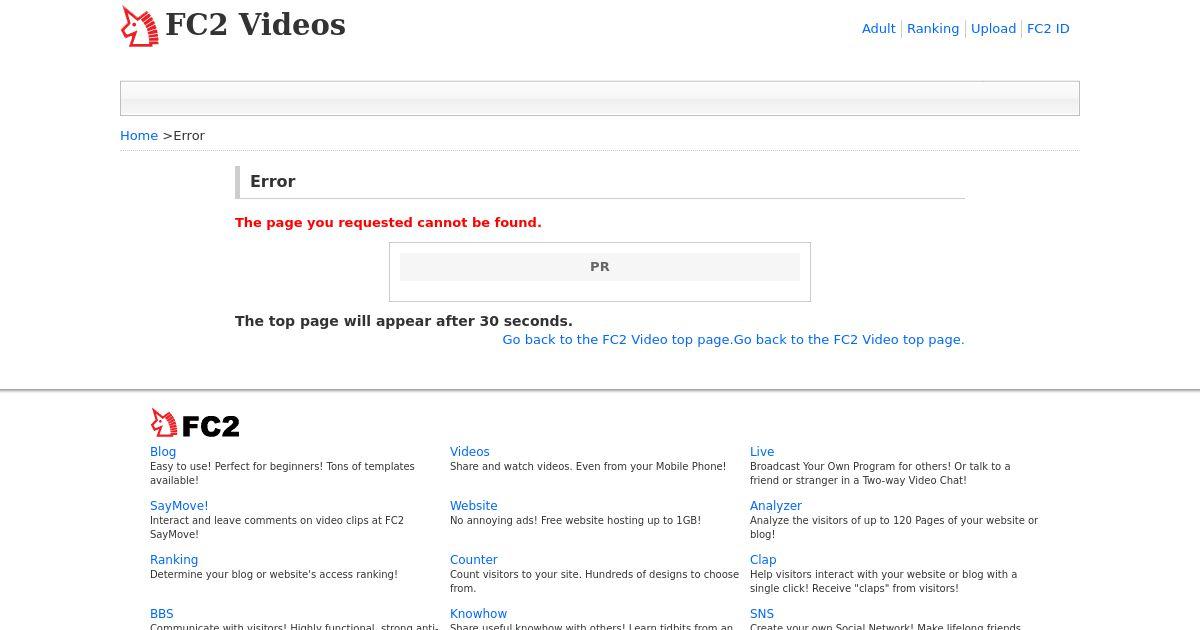Visit the SayMove! service link
Image resolution: width=1200 pixels, height=630 pixels.
179,506
